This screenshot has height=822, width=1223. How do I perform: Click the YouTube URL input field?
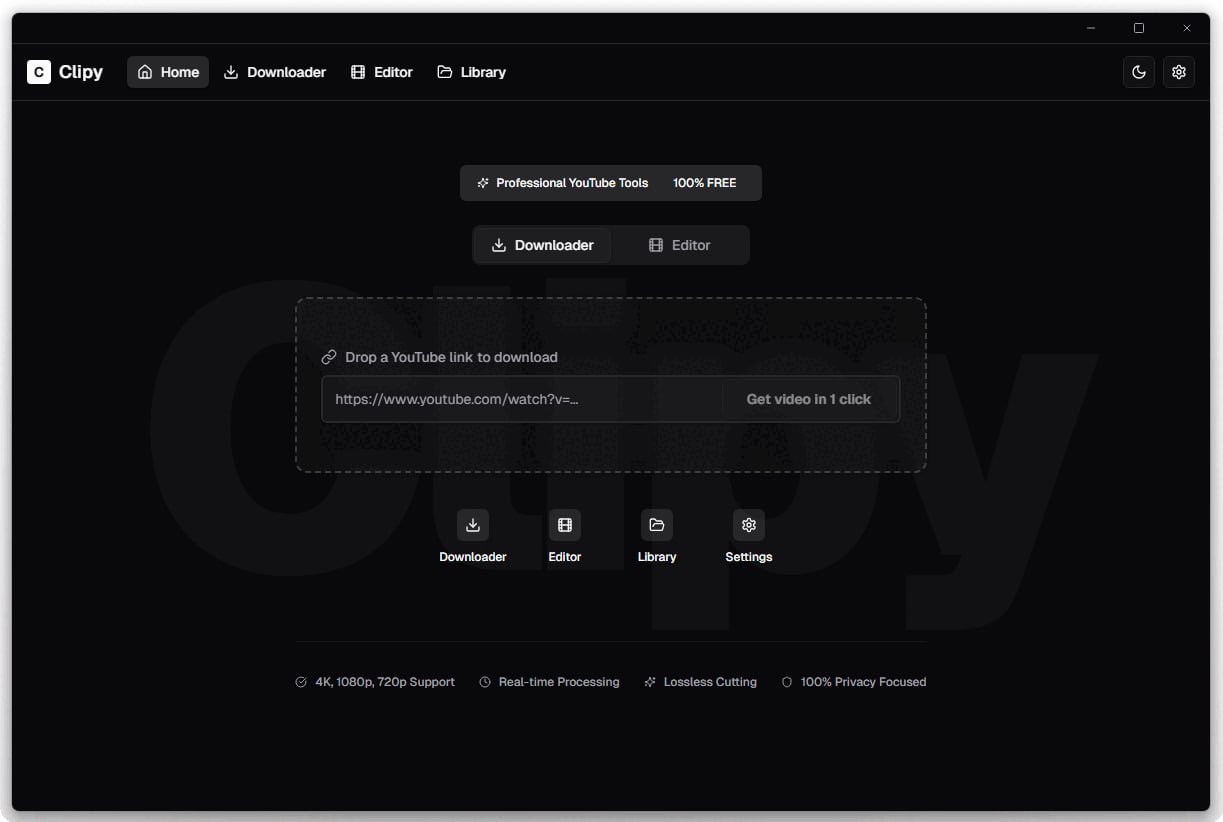520,399
